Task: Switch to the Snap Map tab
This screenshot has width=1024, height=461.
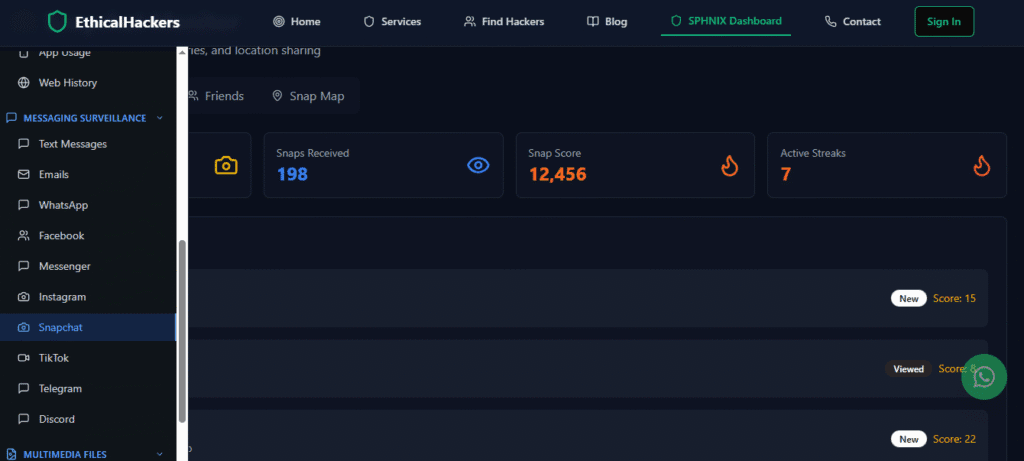Action: point(308,96)
